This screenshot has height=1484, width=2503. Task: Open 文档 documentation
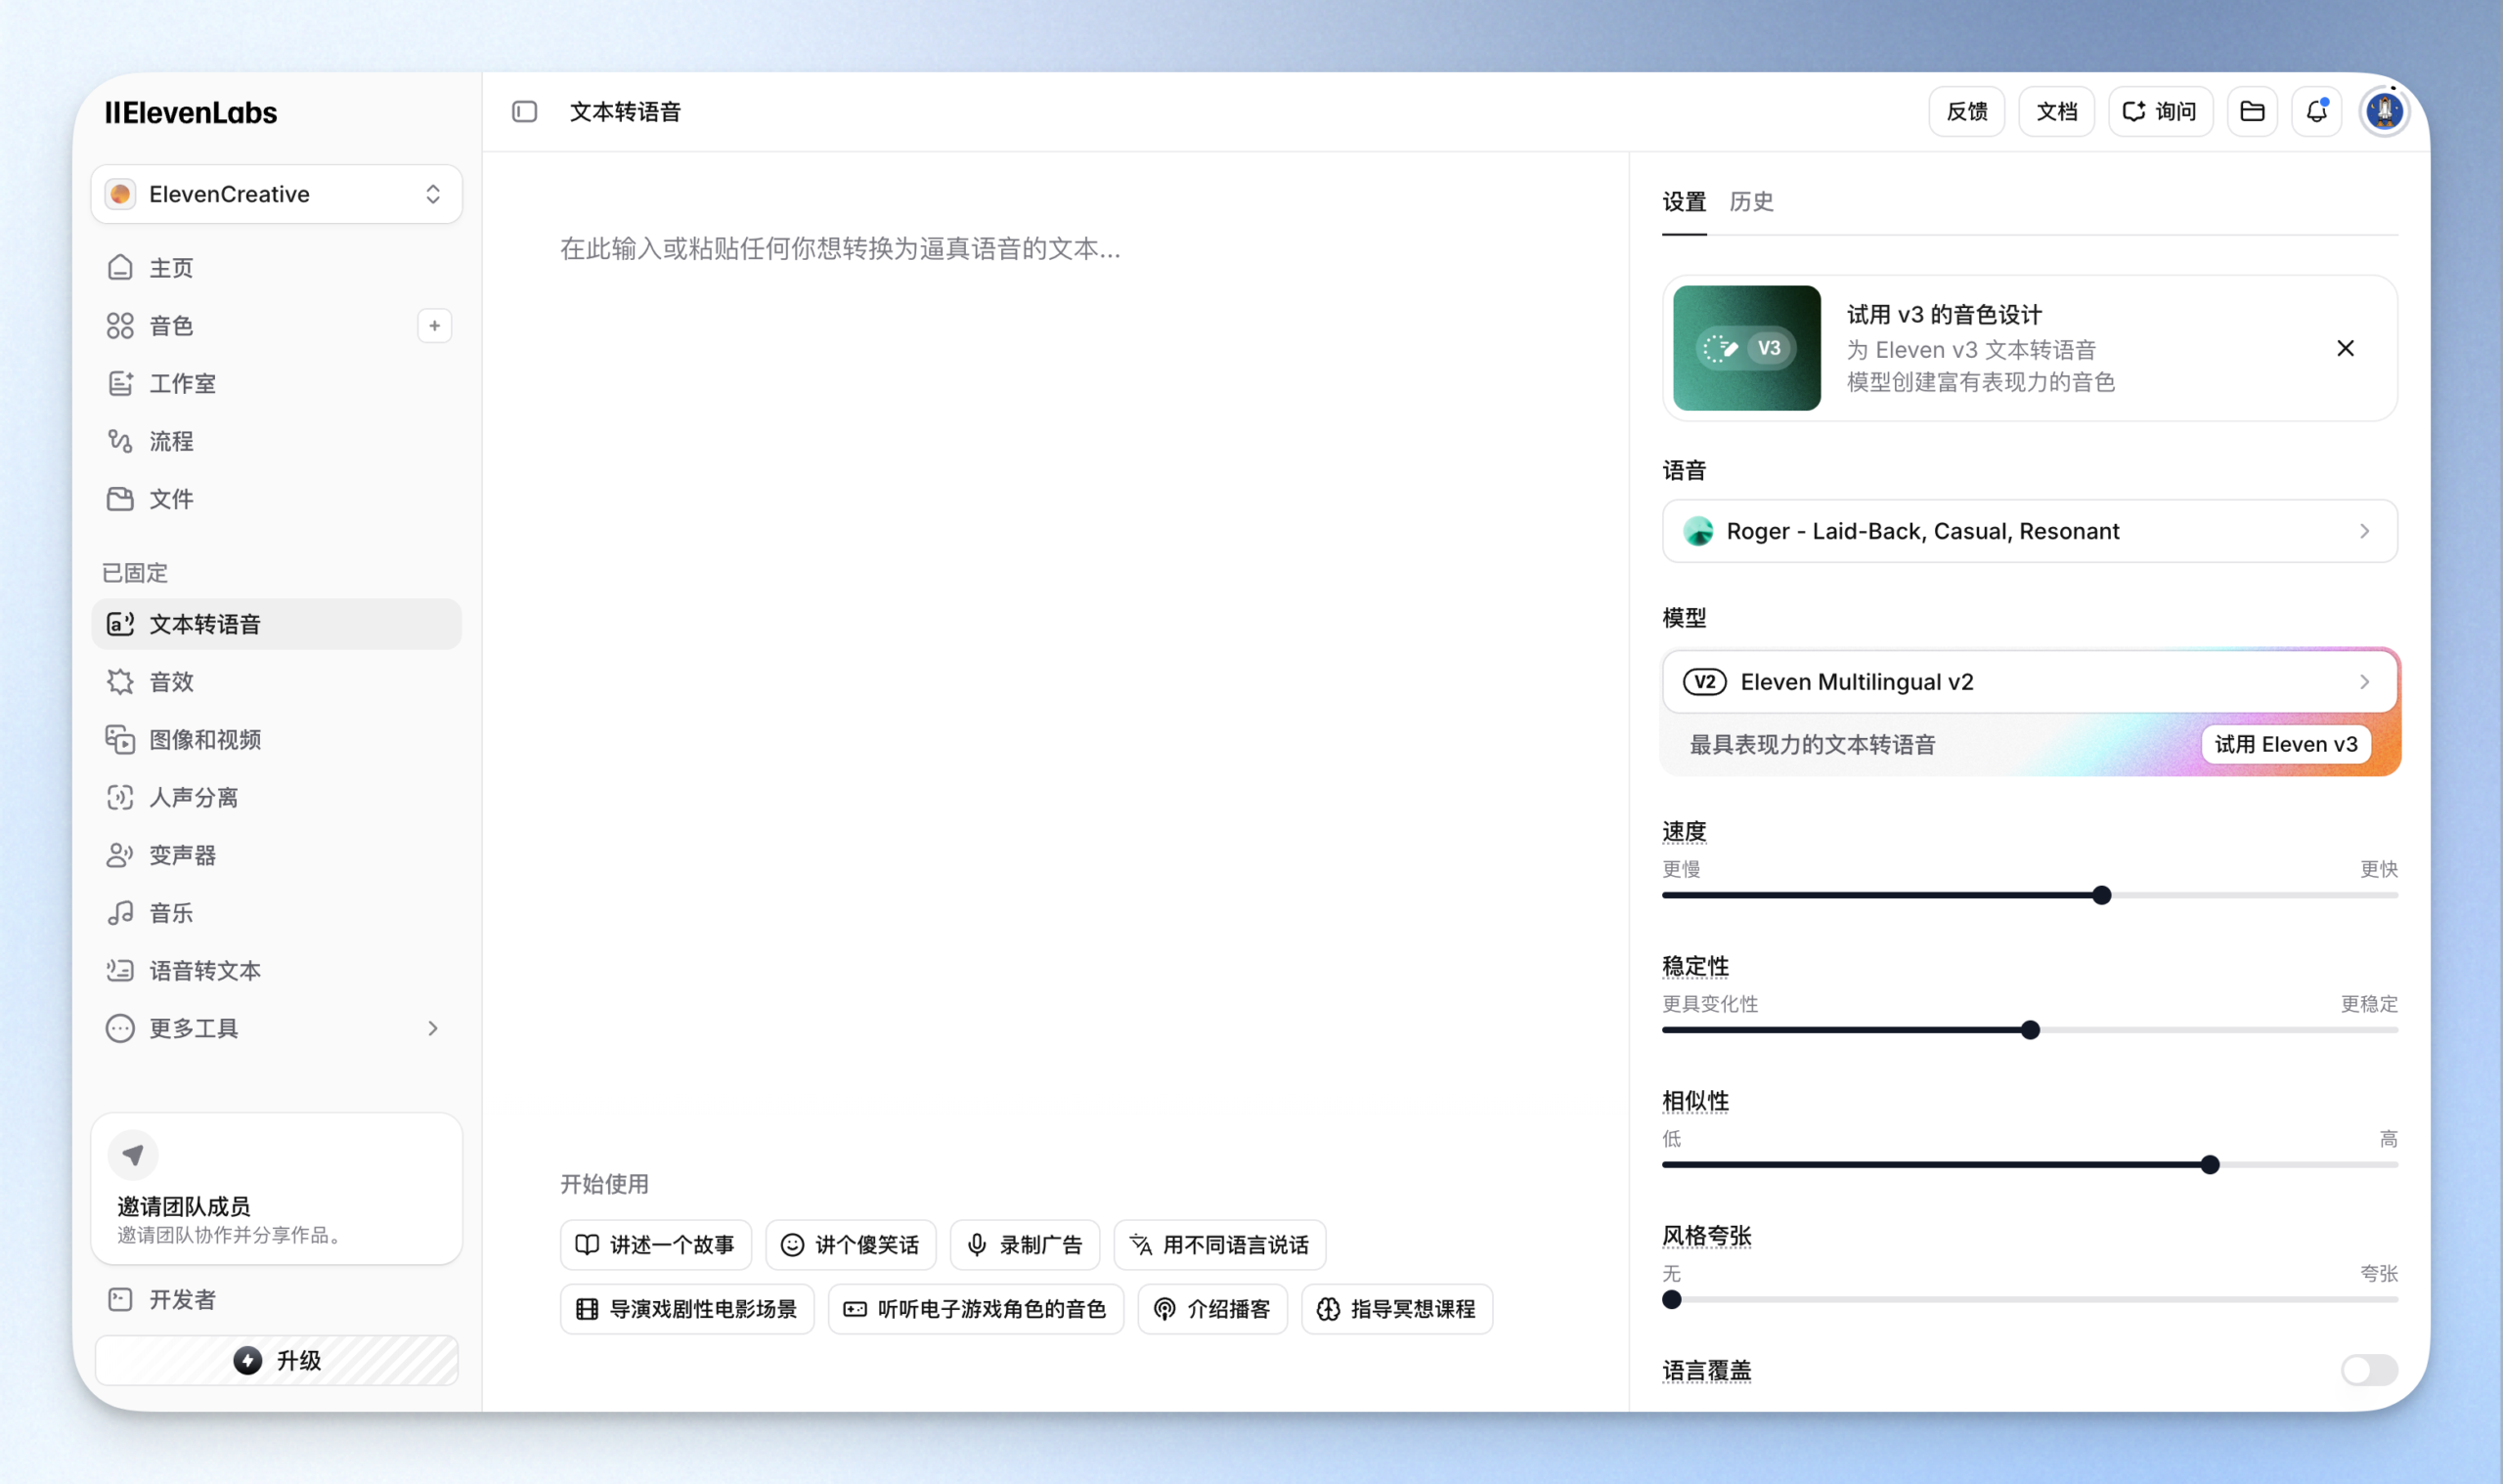pos(2056,112)
